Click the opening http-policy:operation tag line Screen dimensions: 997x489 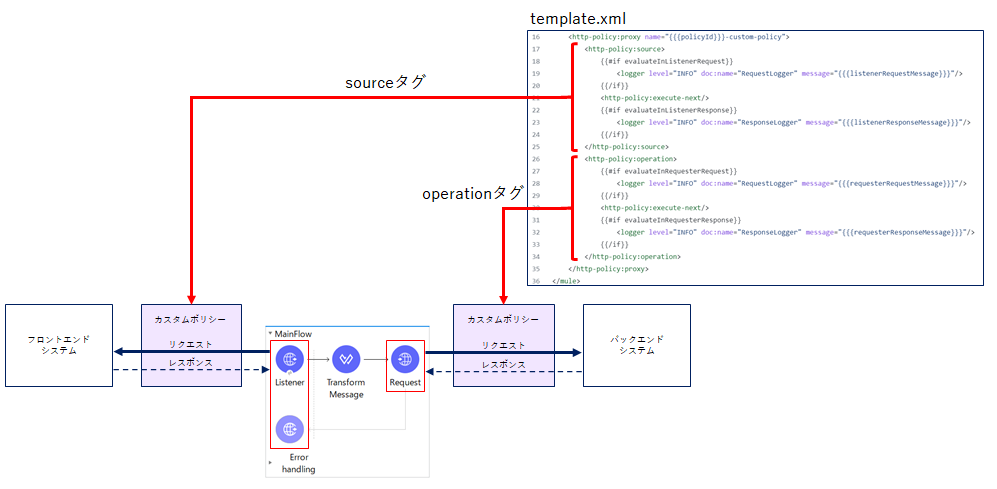click(x=630, y=159)
